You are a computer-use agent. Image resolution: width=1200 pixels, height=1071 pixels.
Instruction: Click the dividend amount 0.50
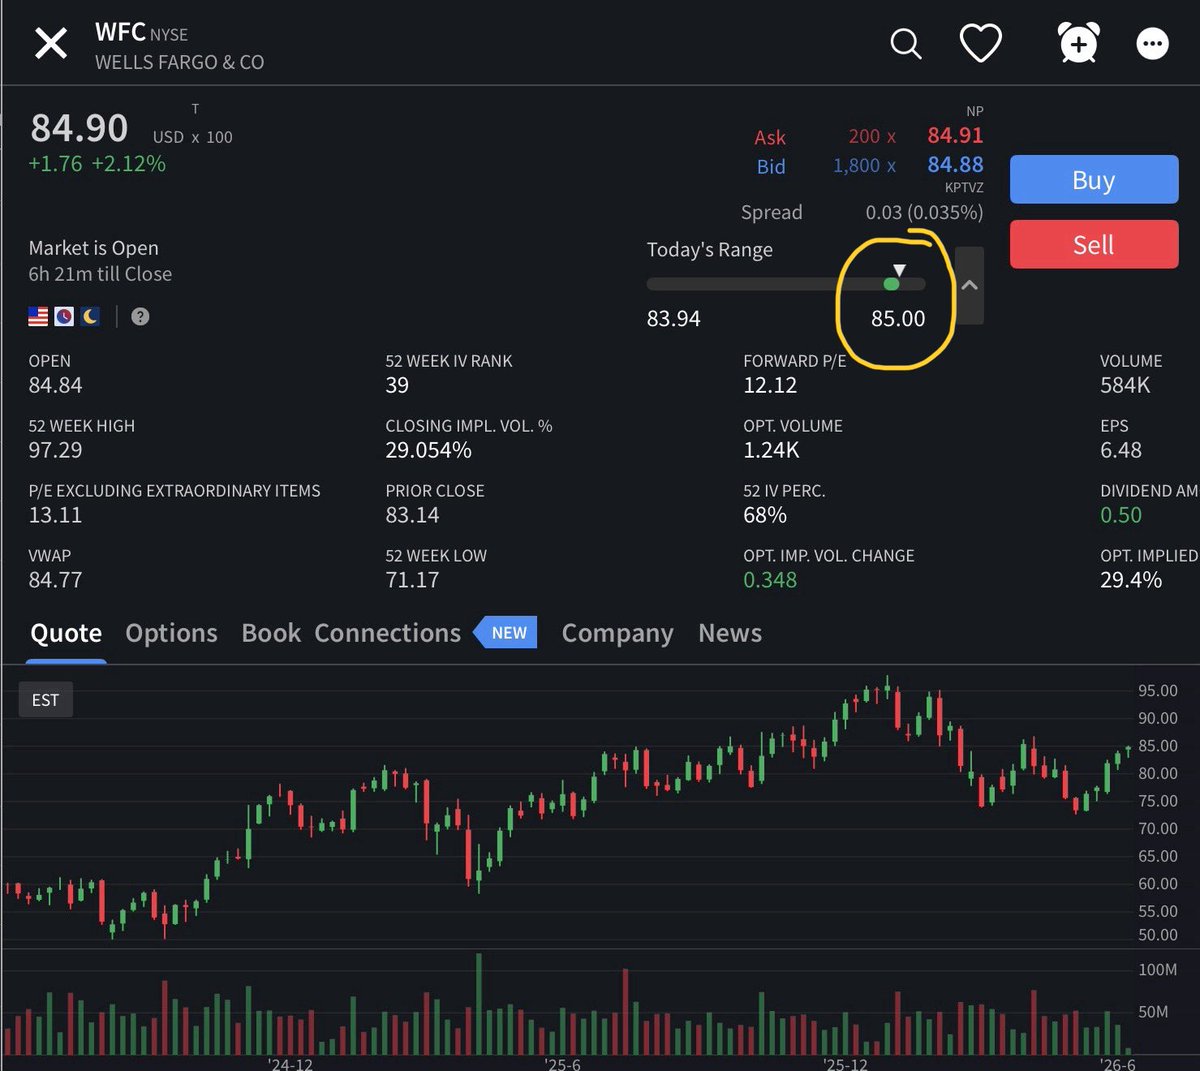click(1121, 515)
